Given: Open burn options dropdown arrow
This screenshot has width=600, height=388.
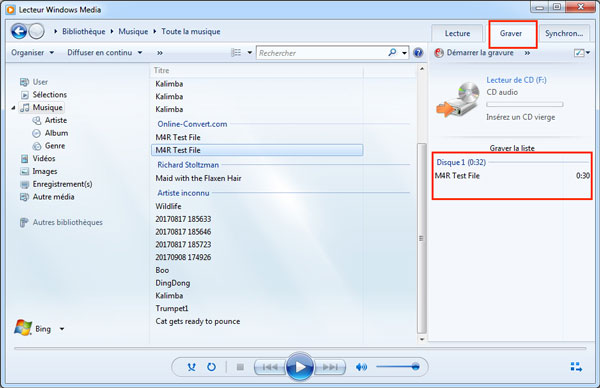Looking at the screenshot, I should coord(588,53).
